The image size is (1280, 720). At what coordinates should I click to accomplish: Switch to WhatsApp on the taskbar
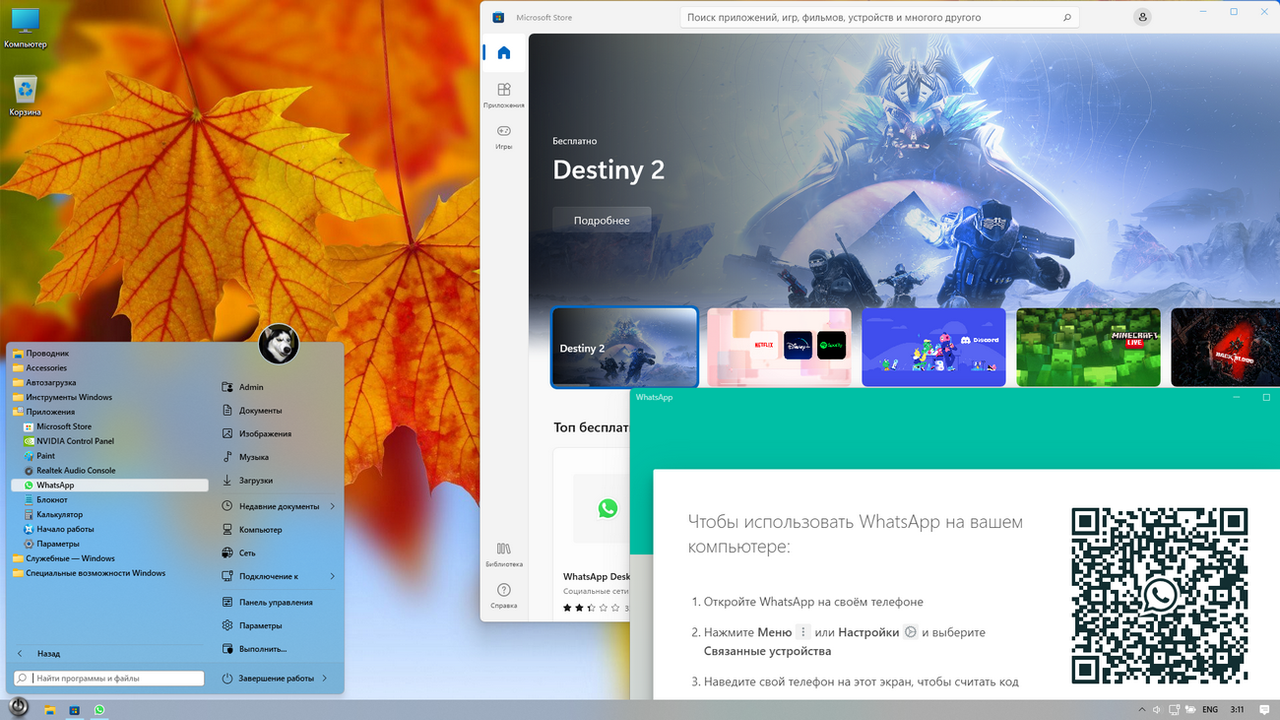tap(100, 710)
